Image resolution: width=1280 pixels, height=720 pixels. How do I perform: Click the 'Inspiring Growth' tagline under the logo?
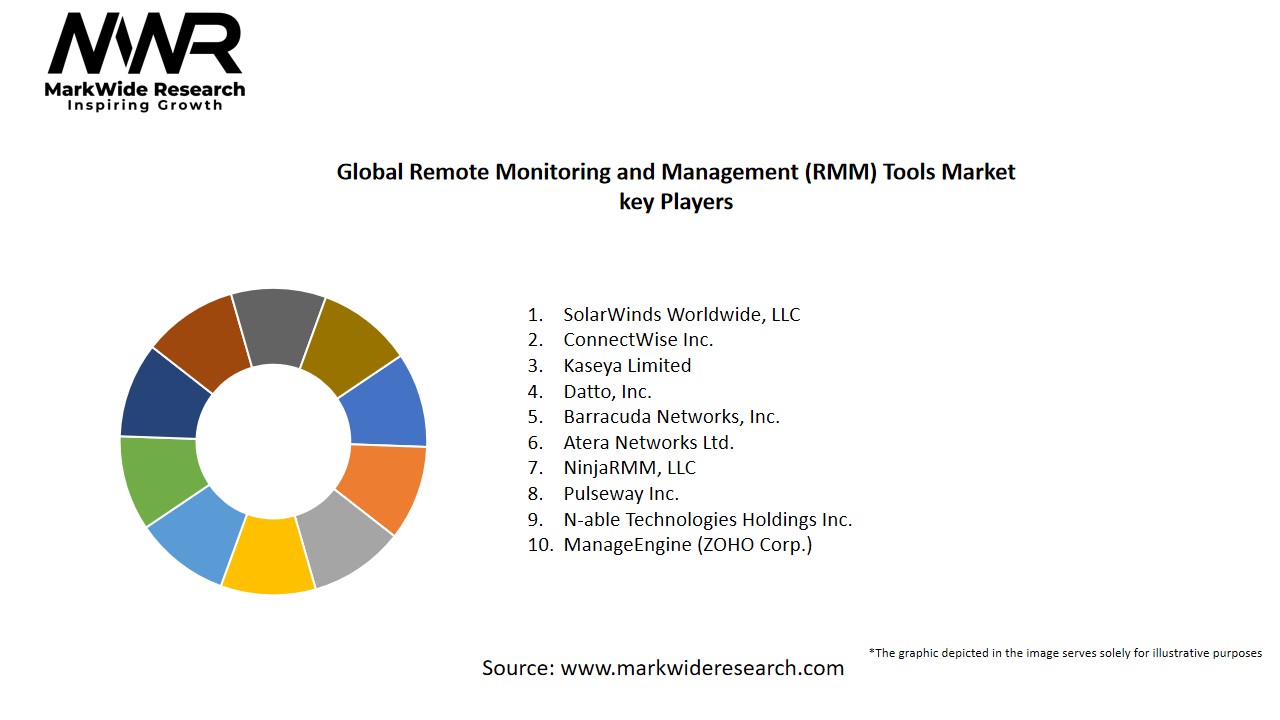(145, 105)
